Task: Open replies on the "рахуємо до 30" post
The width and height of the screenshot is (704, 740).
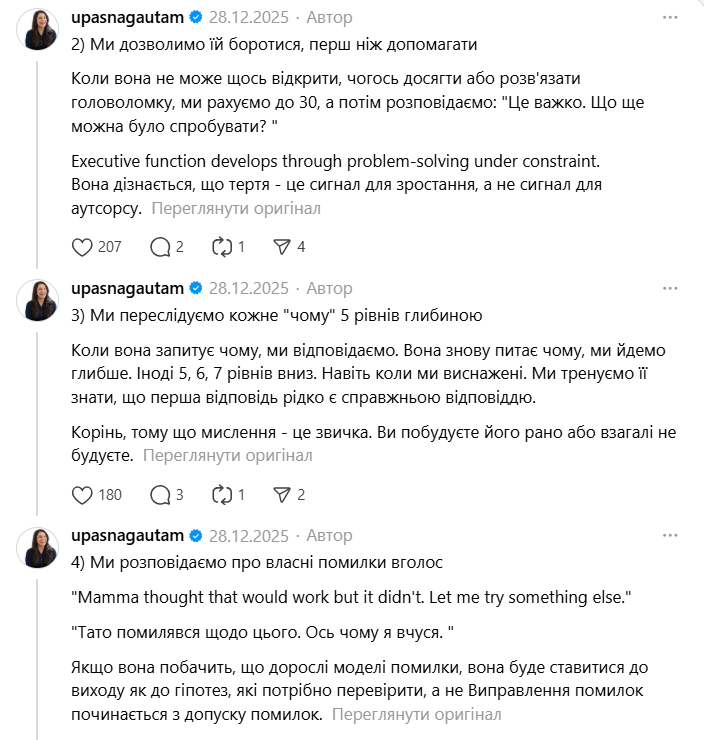Action: click(160, 247)
